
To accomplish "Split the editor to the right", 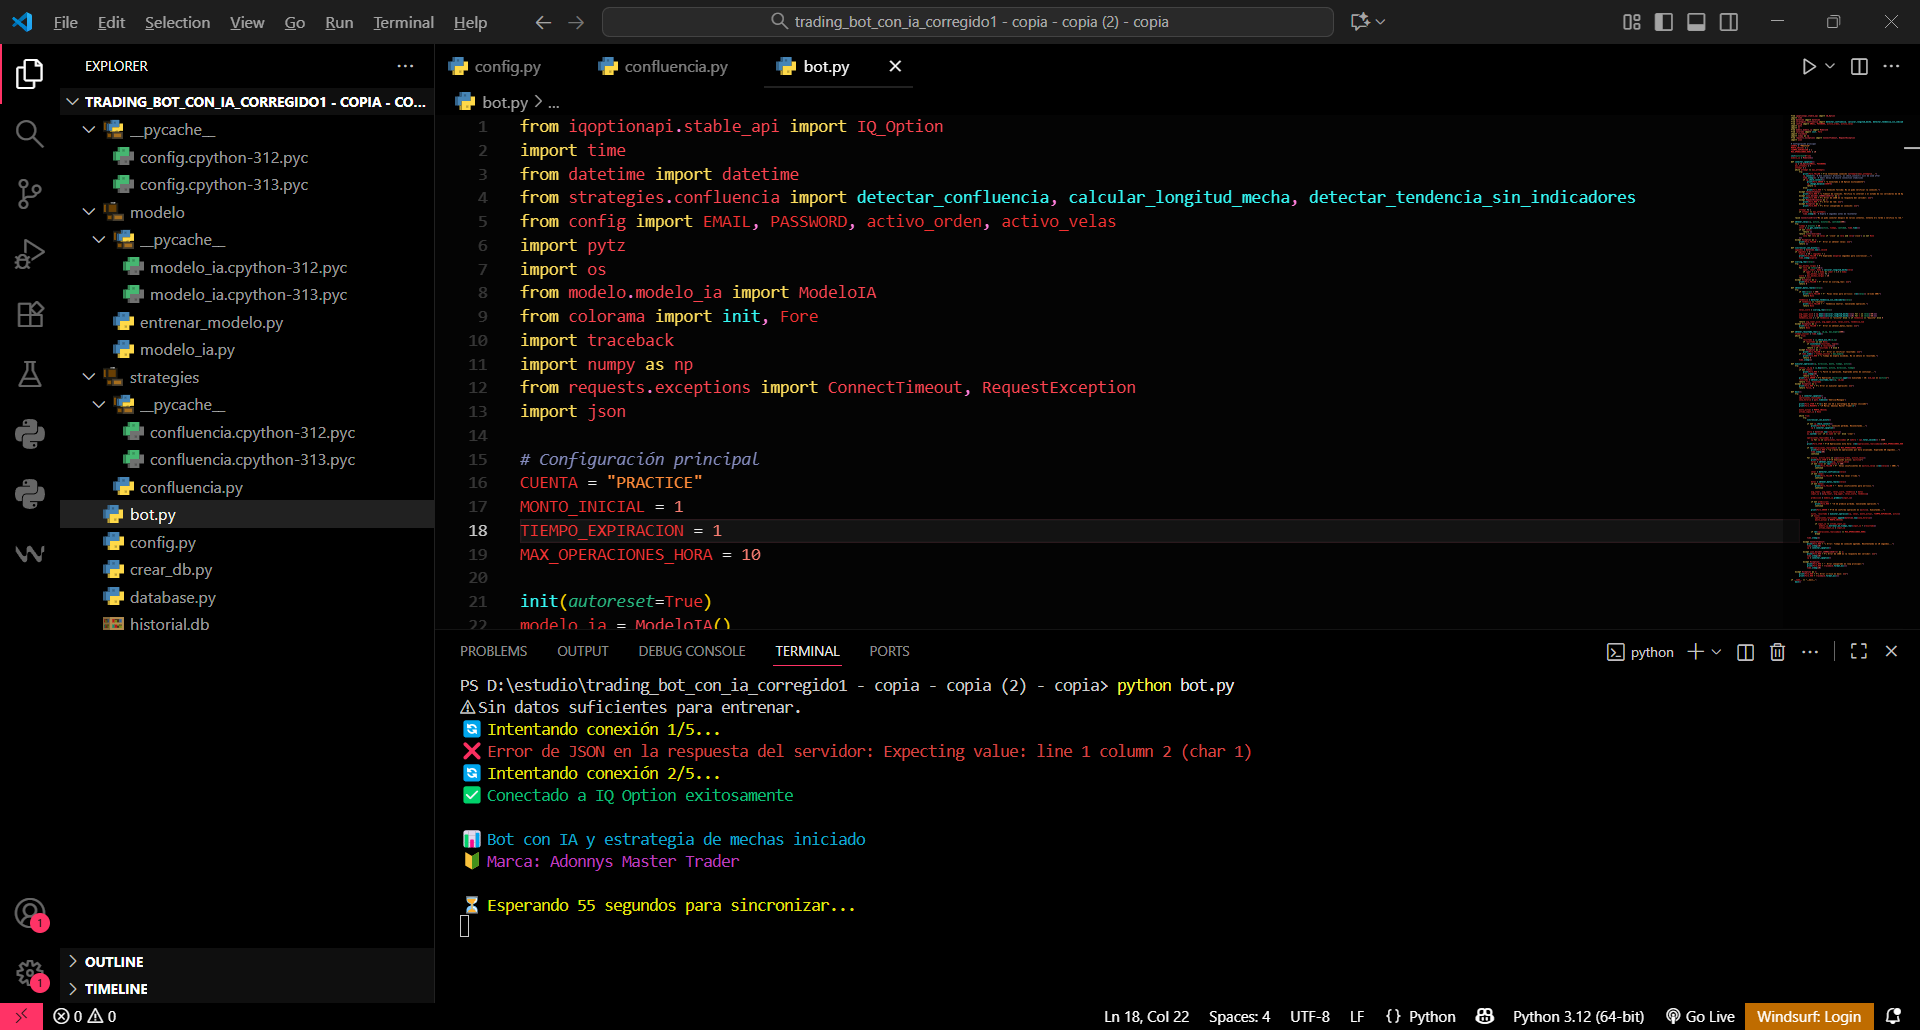I will tap(1859, 66).
